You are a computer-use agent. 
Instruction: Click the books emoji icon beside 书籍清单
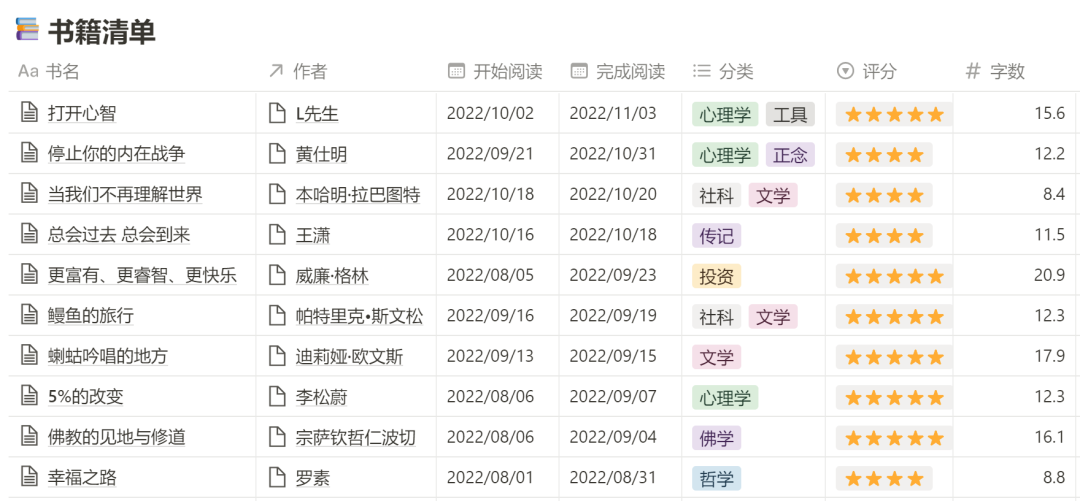[27, 29]
